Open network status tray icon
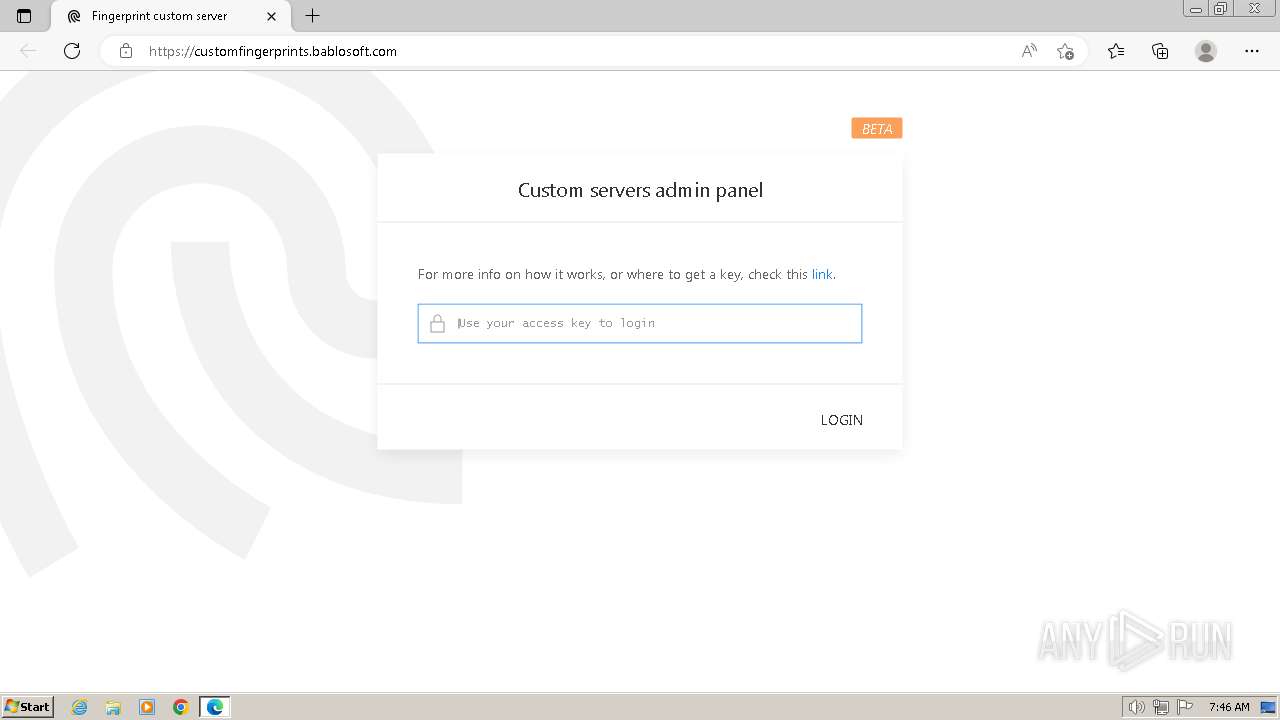1280x720 pixels. click(1161, 707)
